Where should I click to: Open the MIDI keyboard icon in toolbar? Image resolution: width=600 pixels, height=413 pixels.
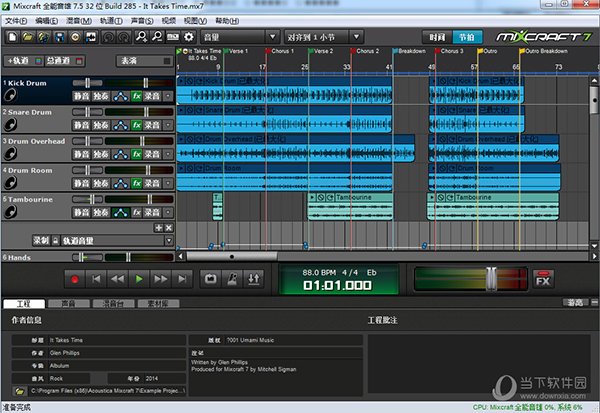point(173,37)
